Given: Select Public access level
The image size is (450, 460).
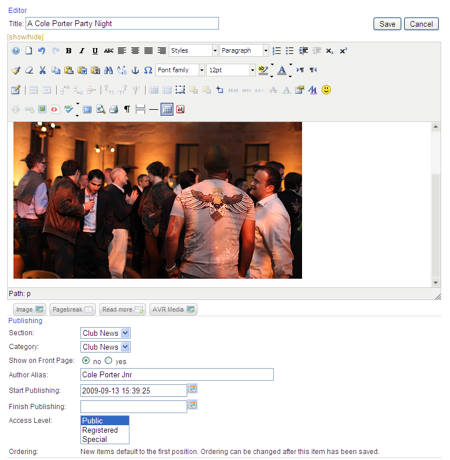Looking at the screenshot, I should (x=105, y=421).
